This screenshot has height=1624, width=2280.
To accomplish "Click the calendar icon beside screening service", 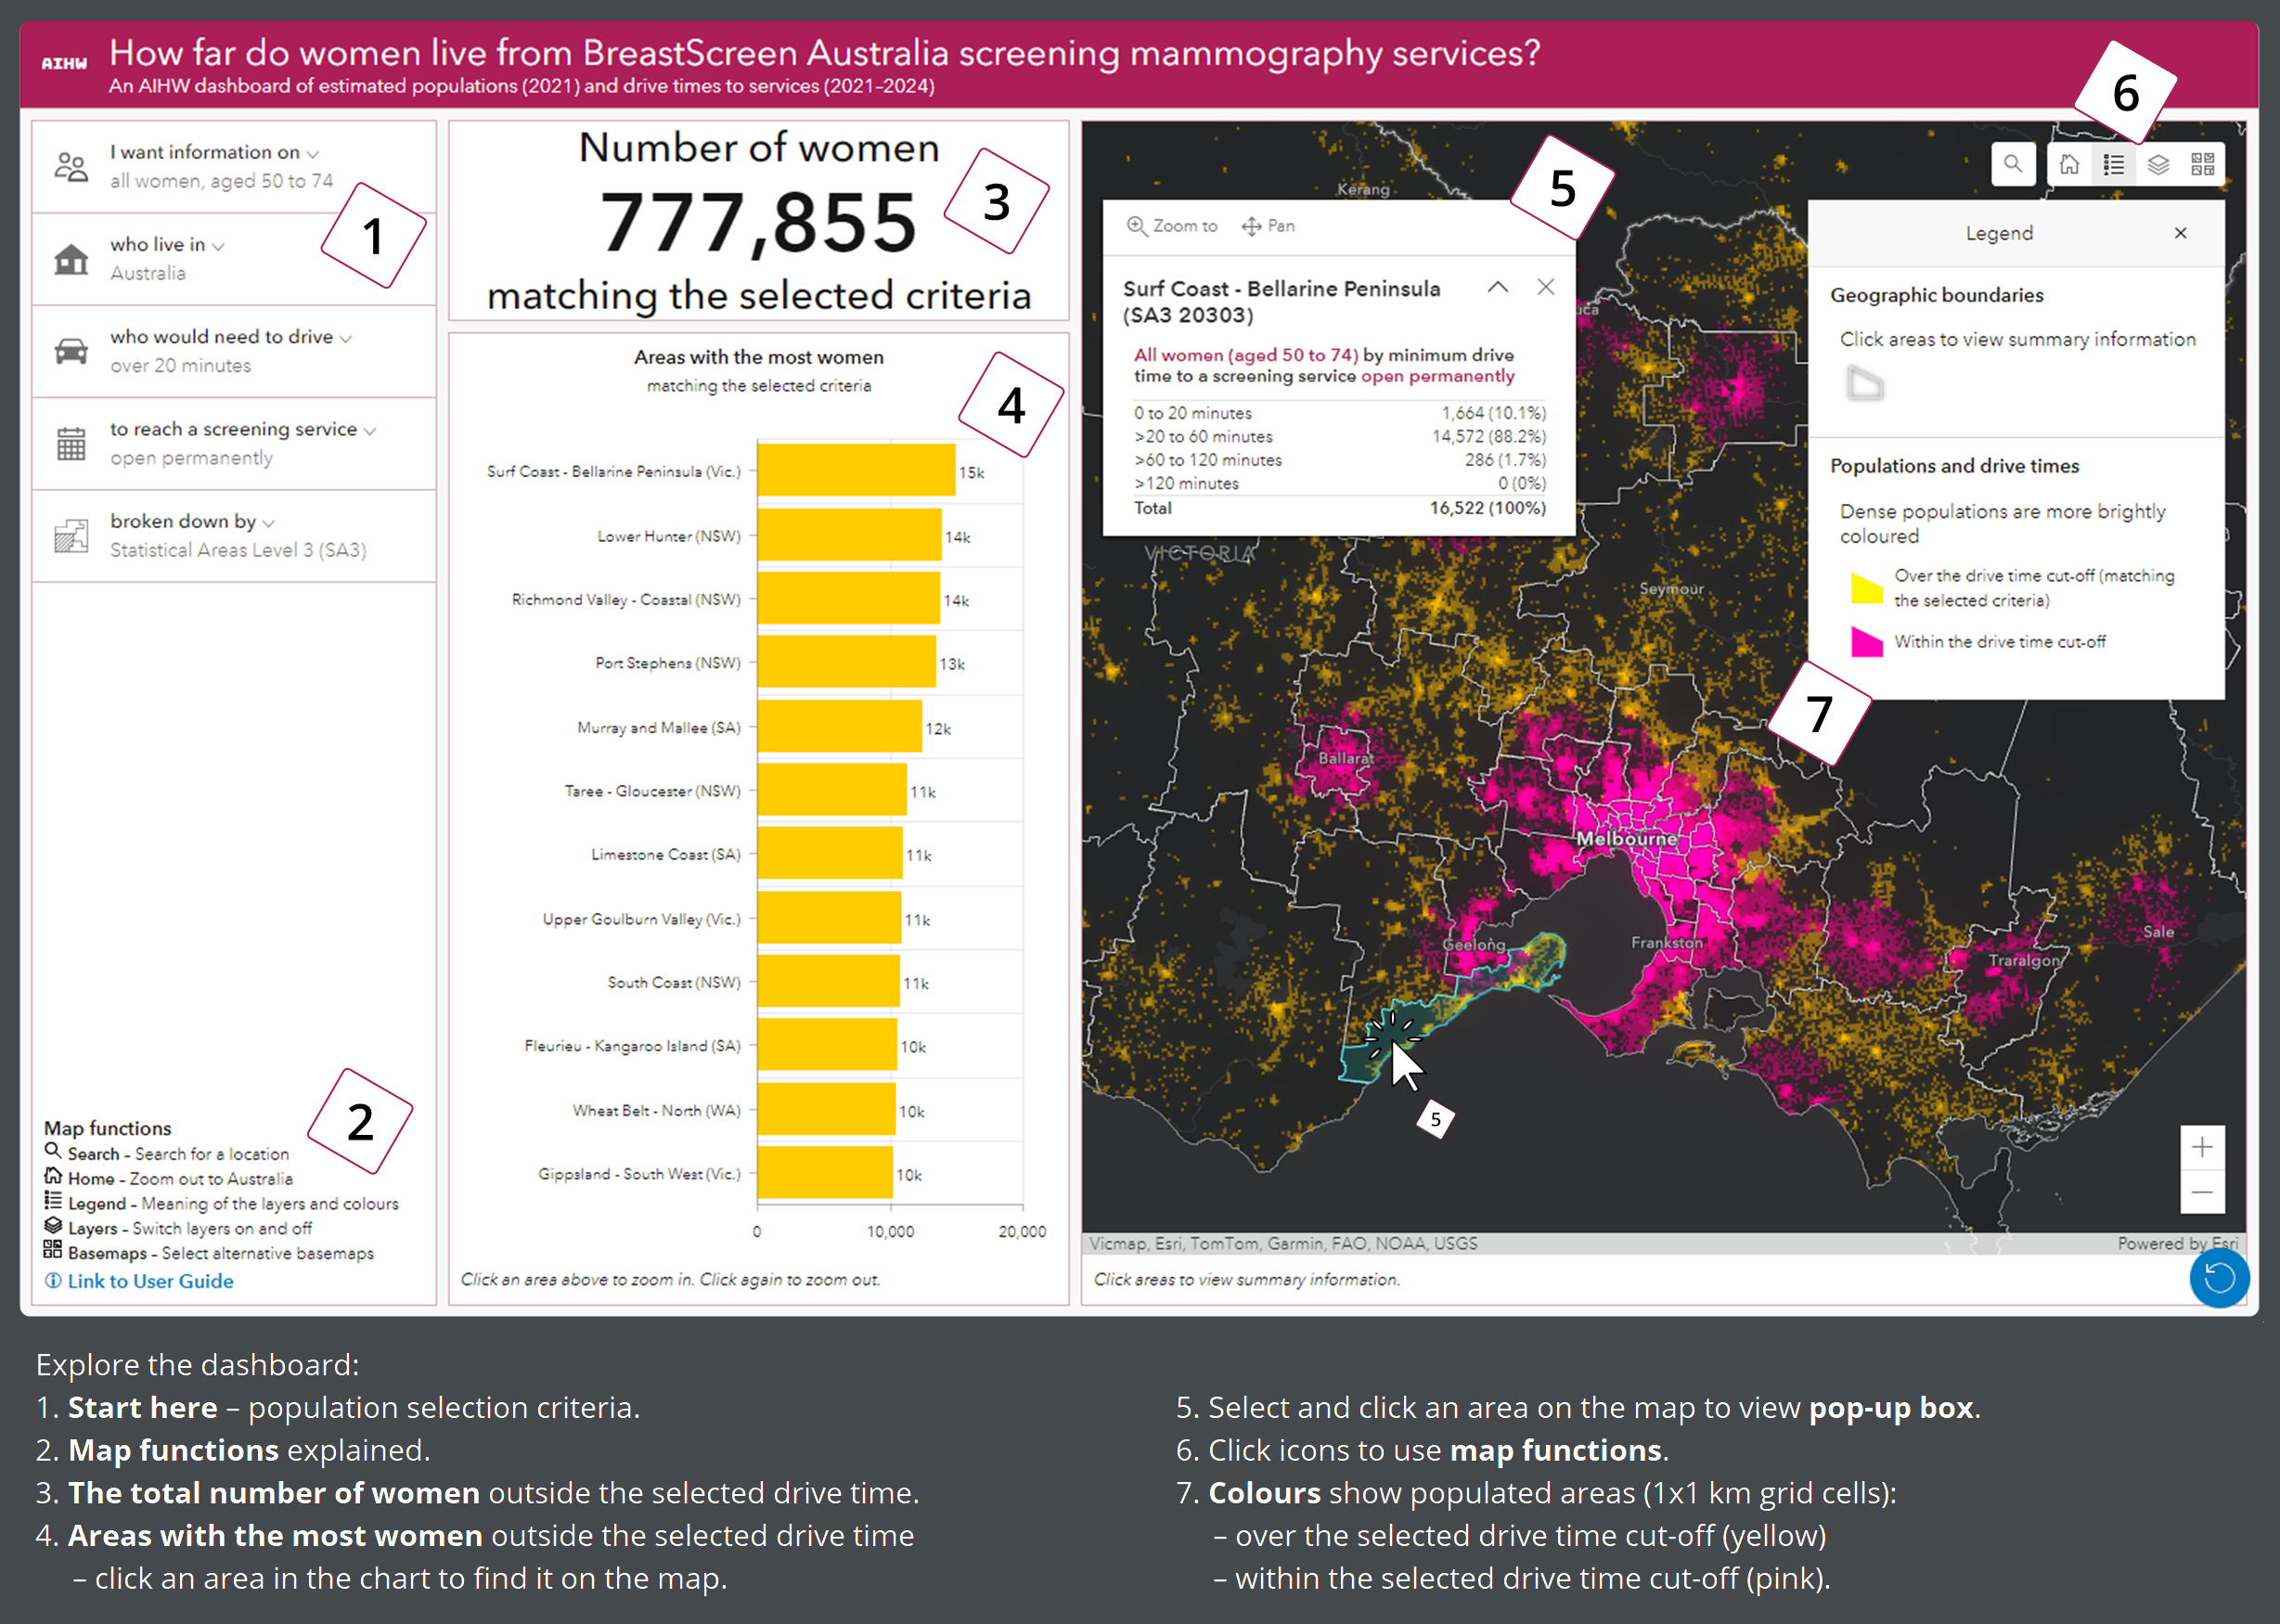I will coord(71,444).
